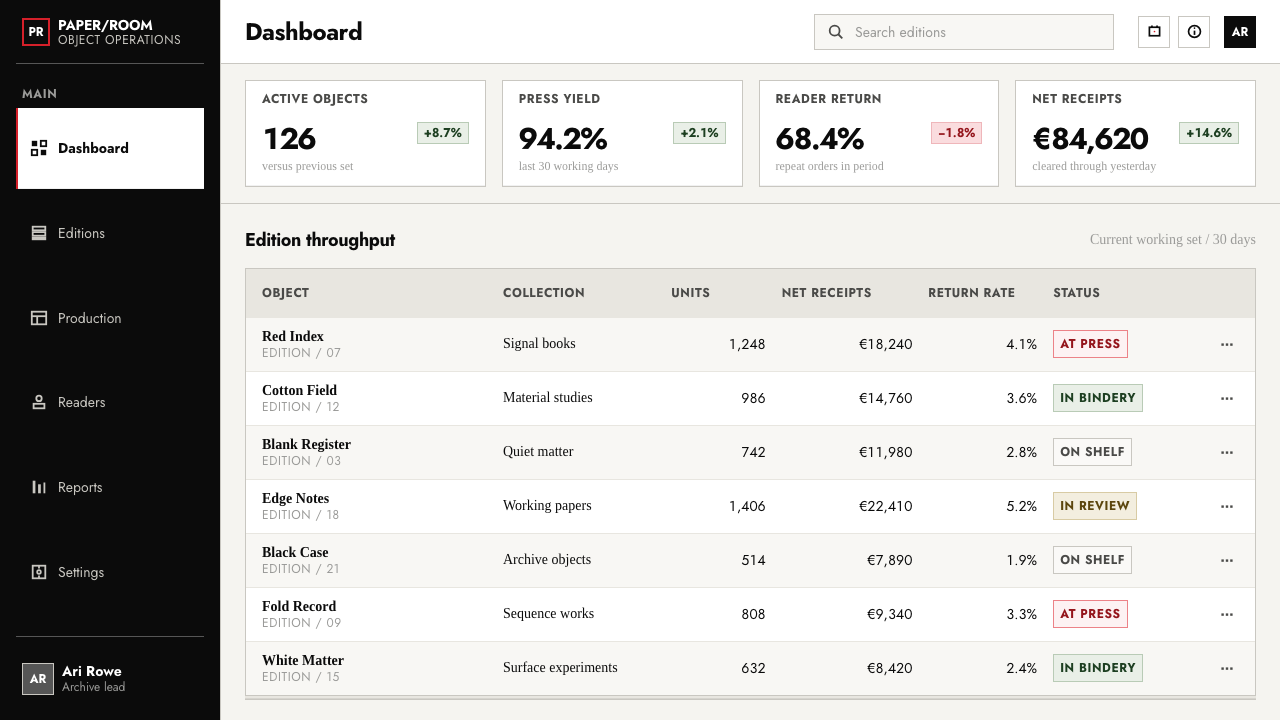Open row actions for Red Index
The width and height of the screenshot is (1280, 720).
coord(1227,344)
